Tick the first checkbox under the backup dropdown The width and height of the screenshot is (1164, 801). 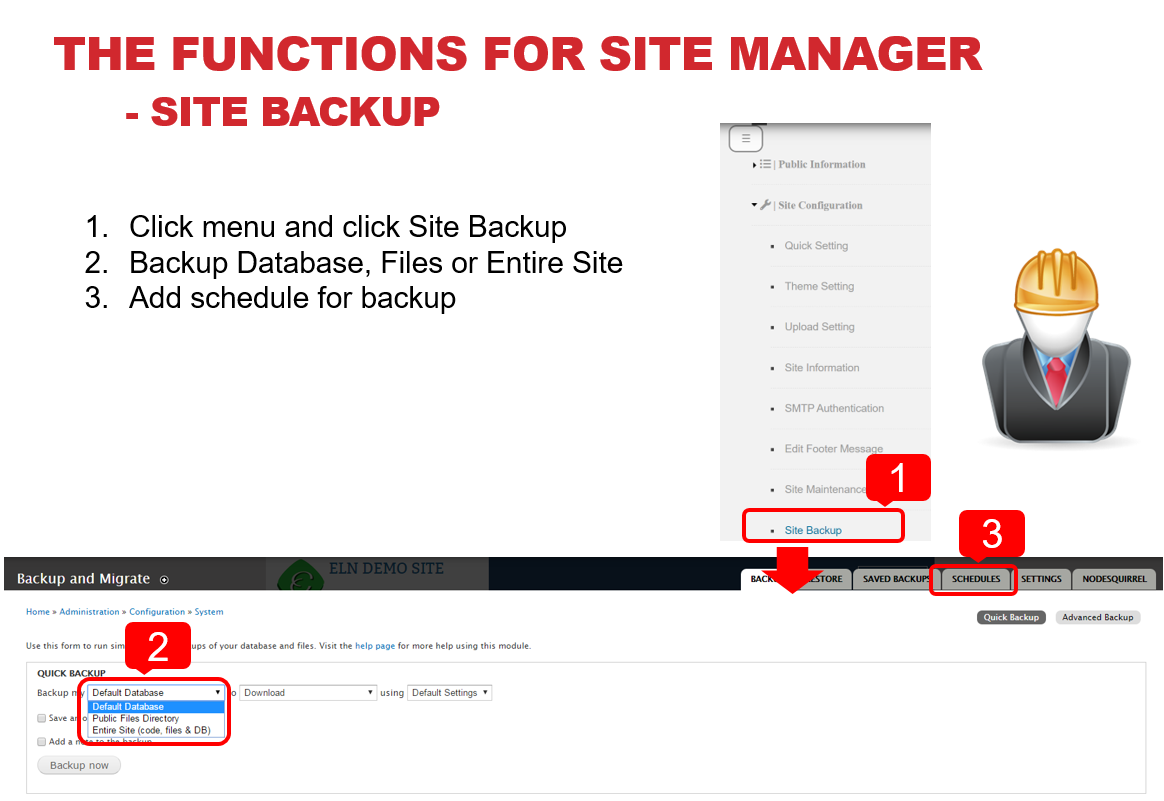coord(42,718)
